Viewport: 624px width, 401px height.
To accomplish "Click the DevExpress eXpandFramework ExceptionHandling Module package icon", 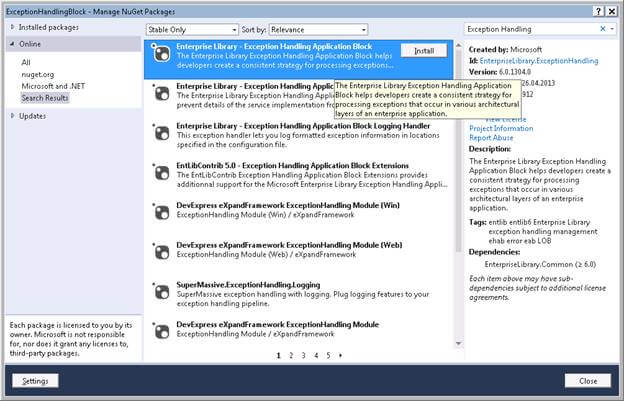I will click(x=161, y=331).
